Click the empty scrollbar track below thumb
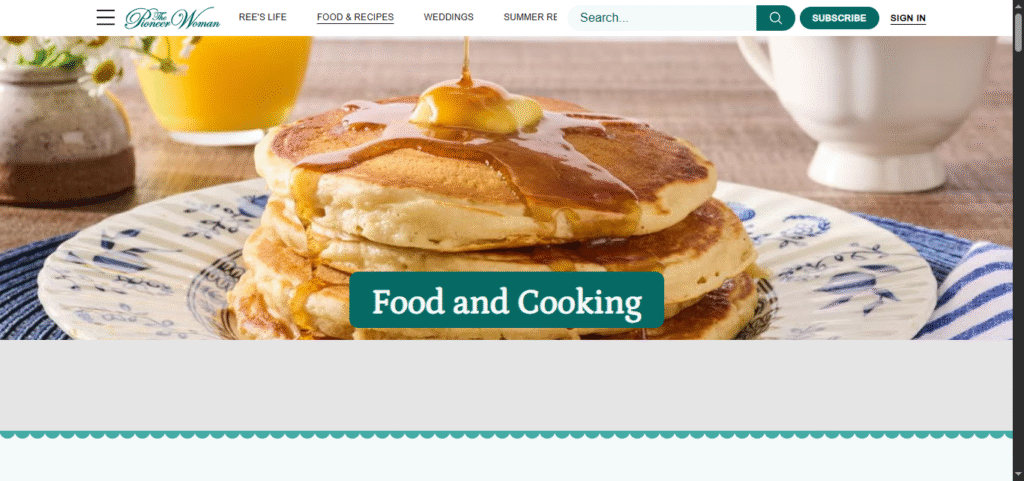The width and height of the screenshot is (1024, 481). pyautogui.click(x=1018, y=261)
